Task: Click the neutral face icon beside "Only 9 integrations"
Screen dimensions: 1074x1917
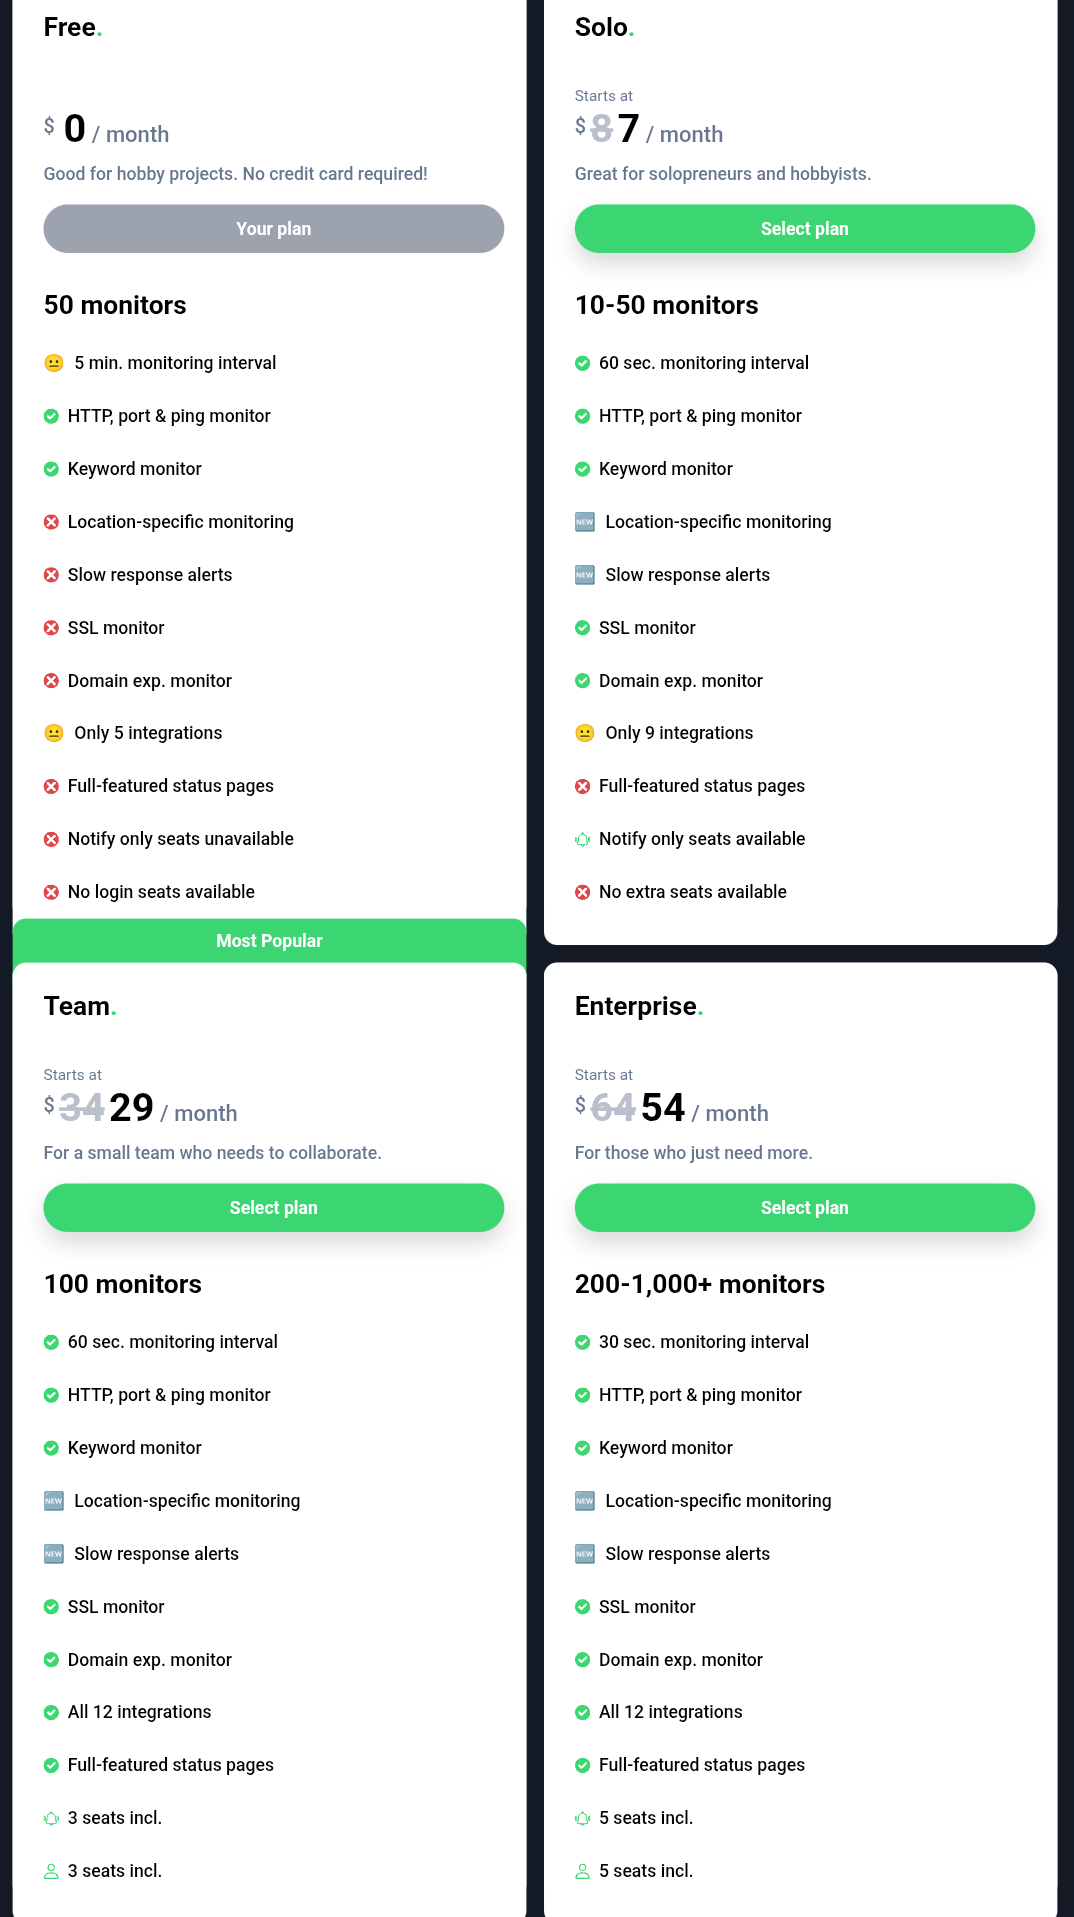Action: [x=585, y=733]
